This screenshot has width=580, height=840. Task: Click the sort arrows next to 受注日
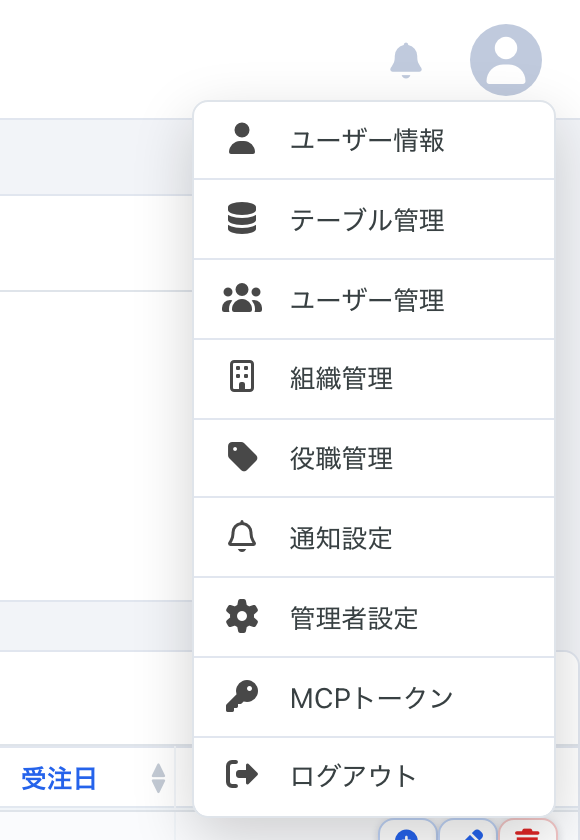(x=159, y=778)
